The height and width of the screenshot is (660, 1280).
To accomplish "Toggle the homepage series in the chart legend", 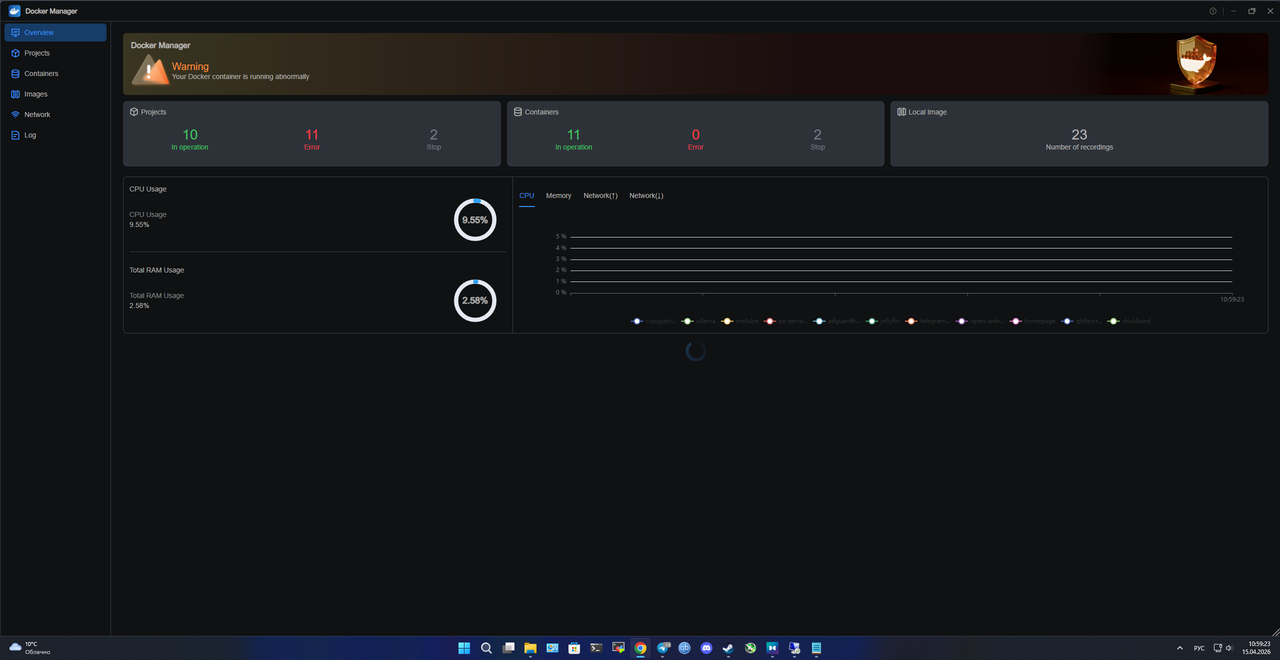I will tap(1032, 321).
